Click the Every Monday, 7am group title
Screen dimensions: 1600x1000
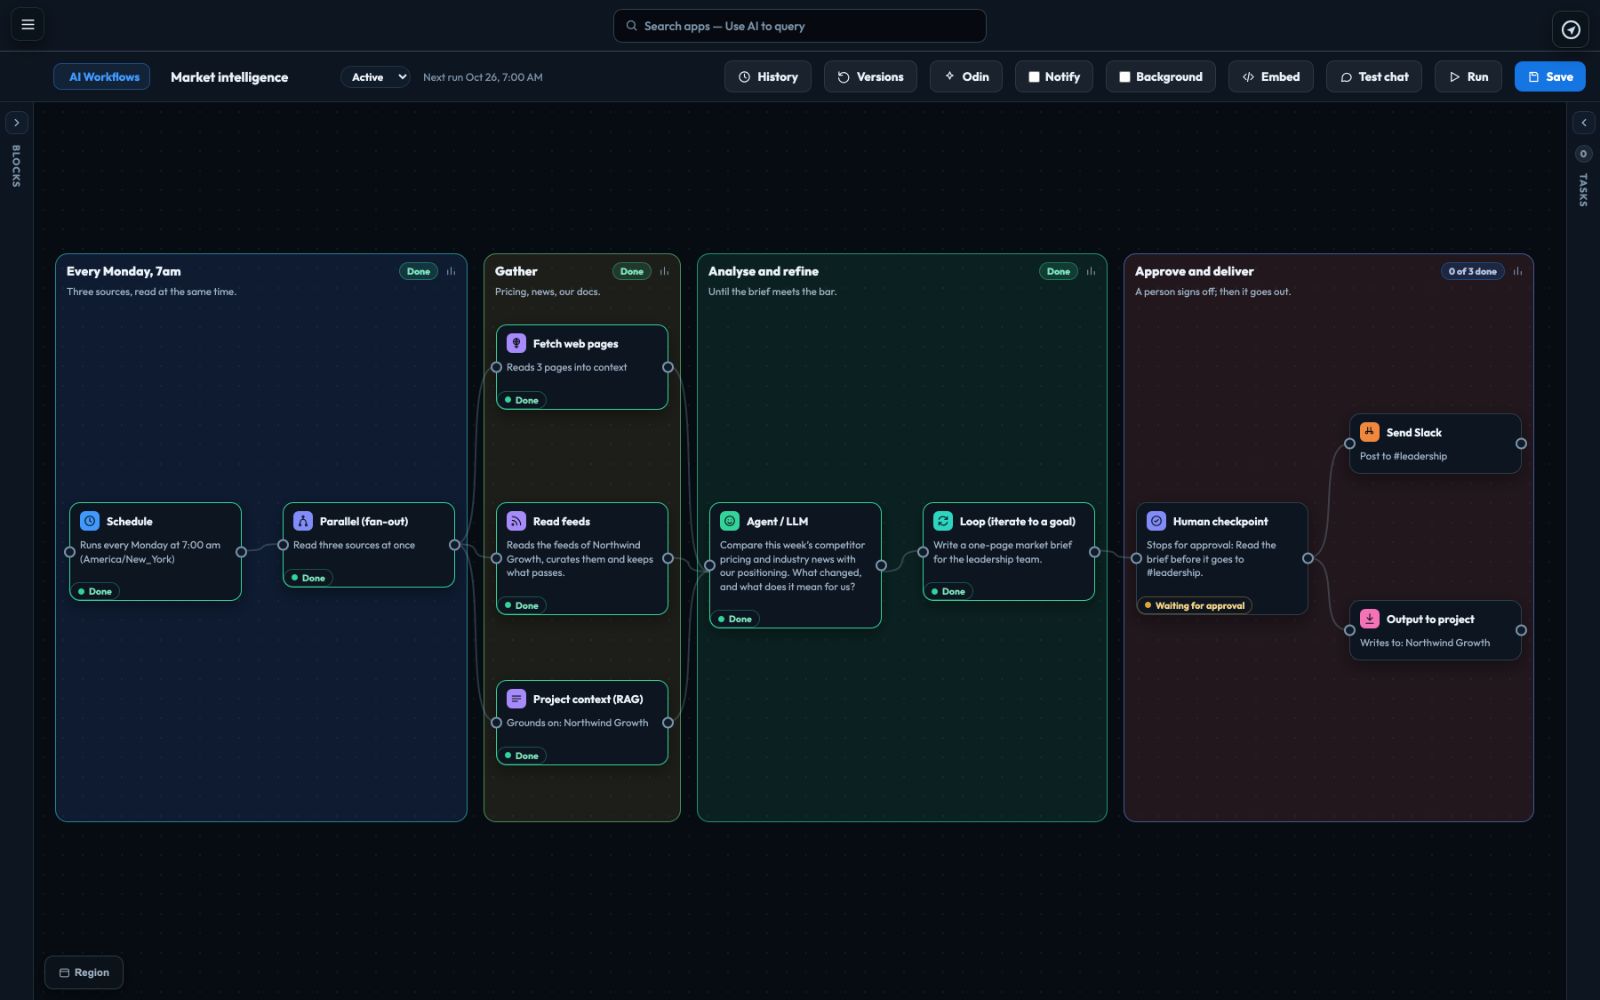click(x=124, y=271)
